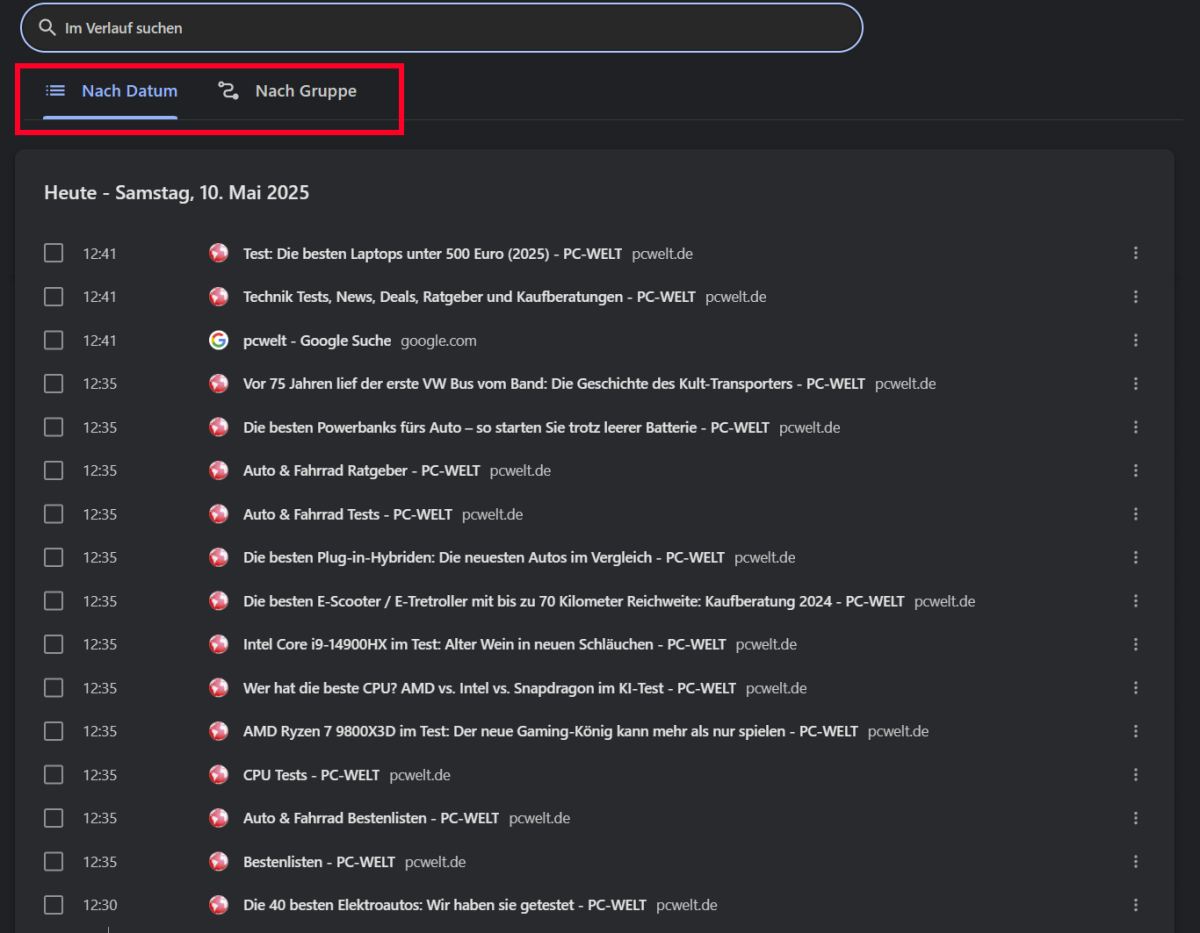Open the CPU Tests - PC-WELT link

(x=311, y=775)
